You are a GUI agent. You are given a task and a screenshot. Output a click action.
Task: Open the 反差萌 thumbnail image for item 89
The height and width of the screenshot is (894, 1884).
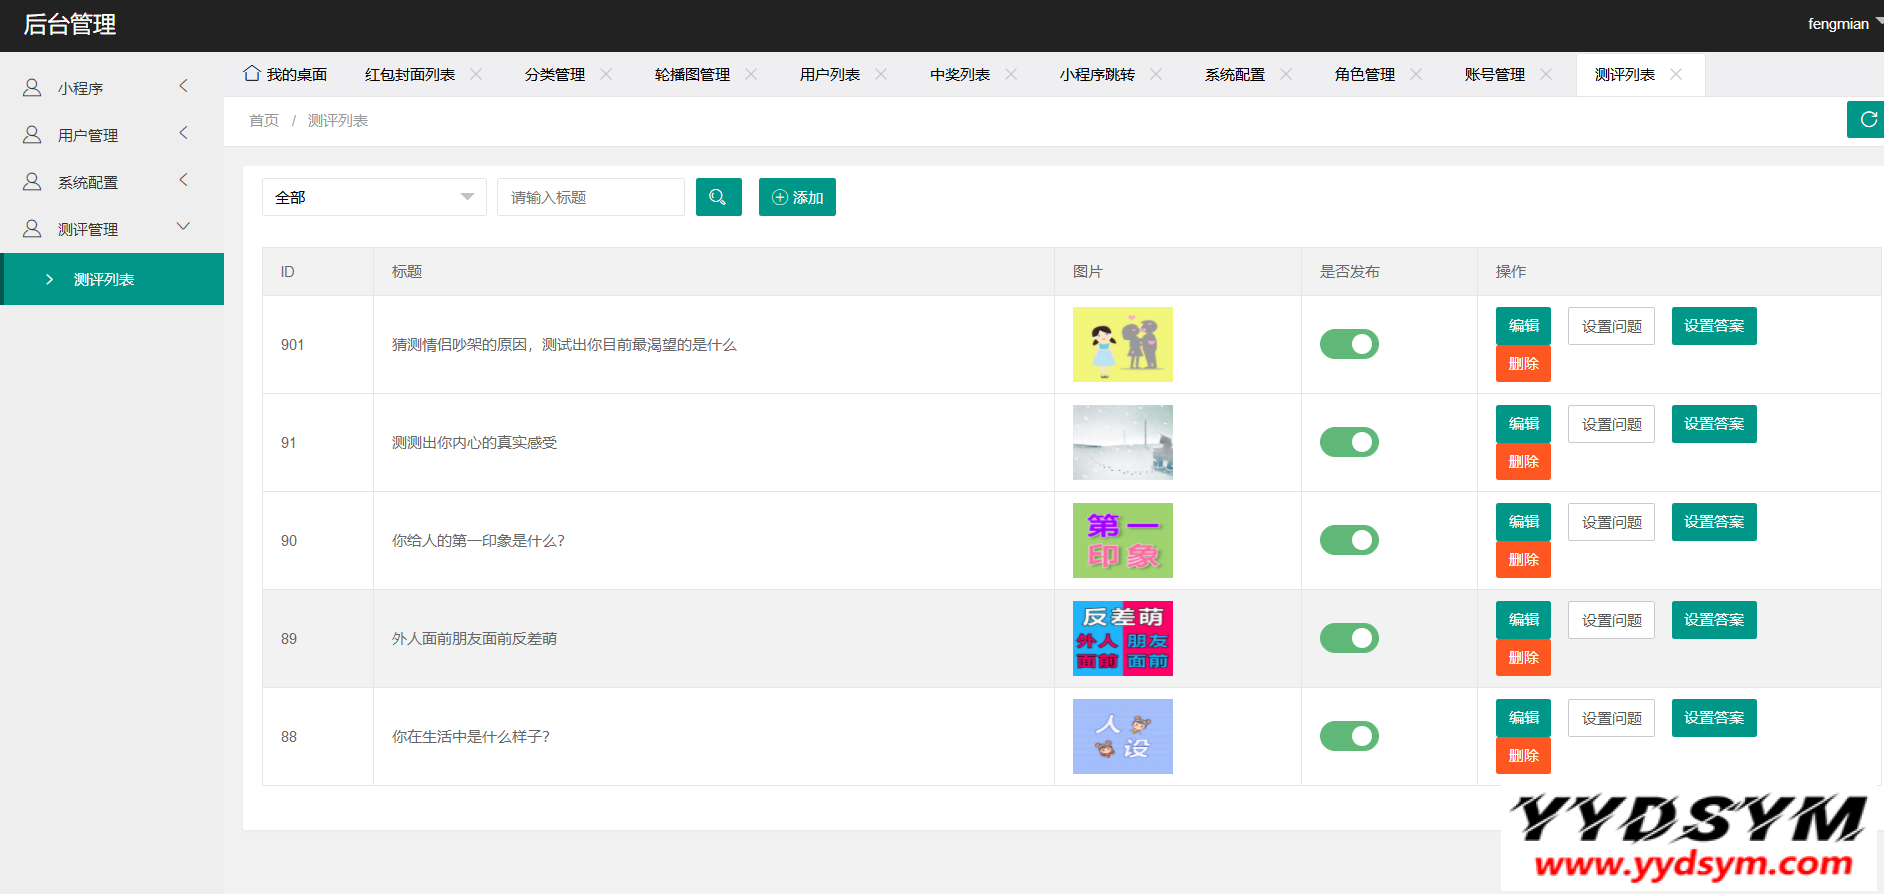click(x=1122, y=638)
